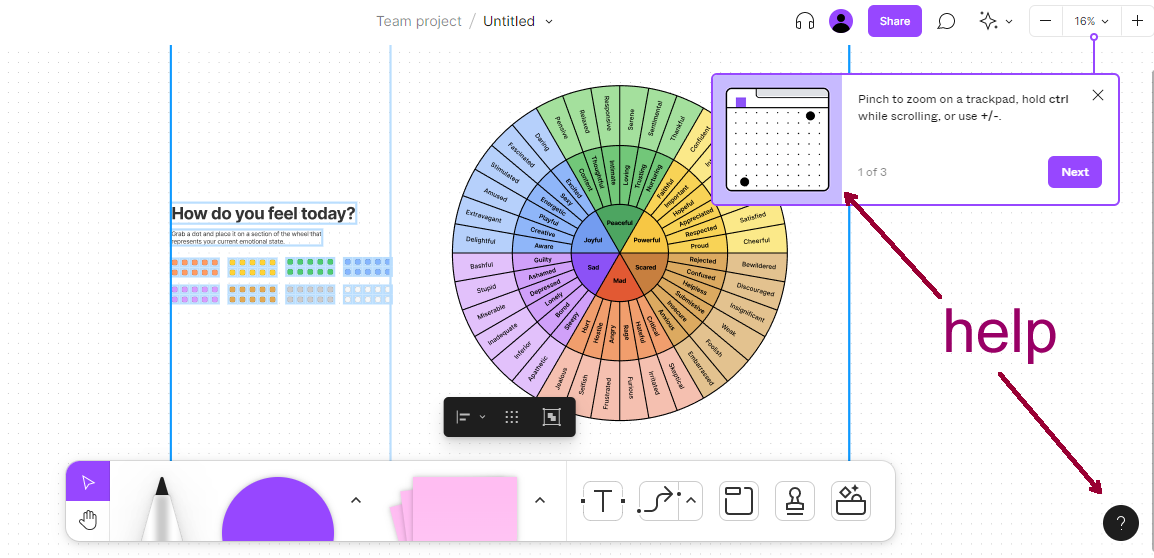
Task: Click the Joyful wheel segment
Action: coord(593,240)
